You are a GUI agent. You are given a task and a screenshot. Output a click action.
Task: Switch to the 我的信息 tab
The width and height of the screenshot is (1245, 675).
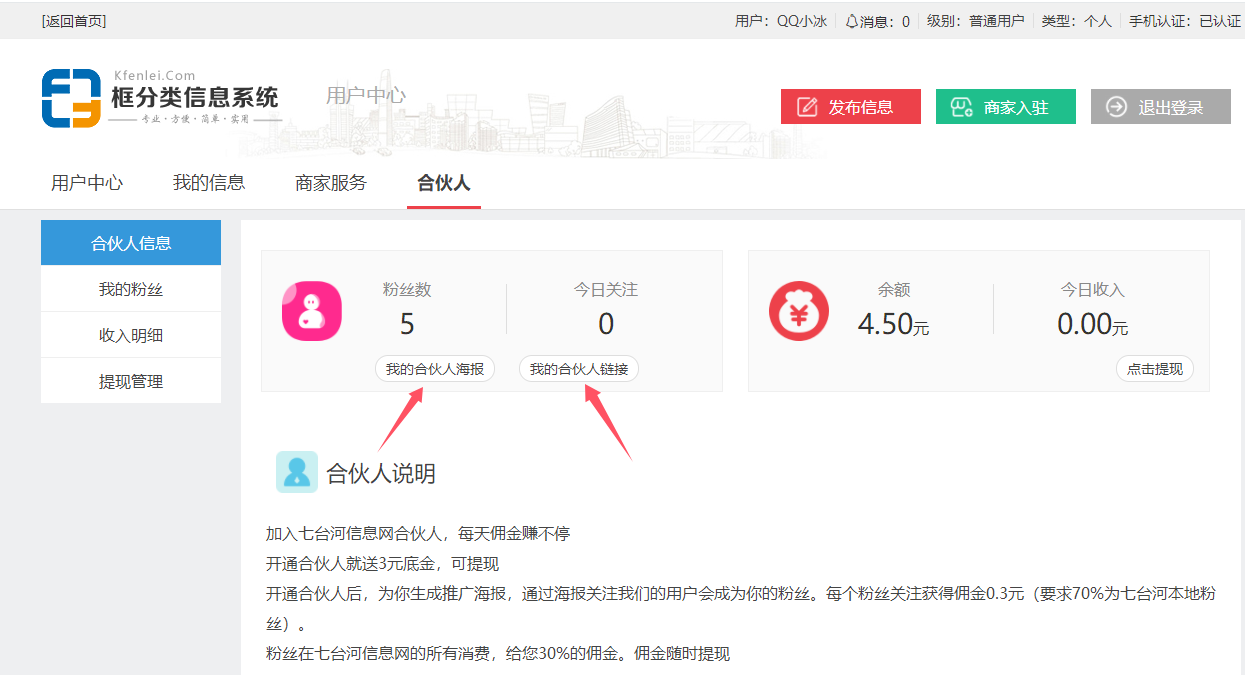[209, 183]
